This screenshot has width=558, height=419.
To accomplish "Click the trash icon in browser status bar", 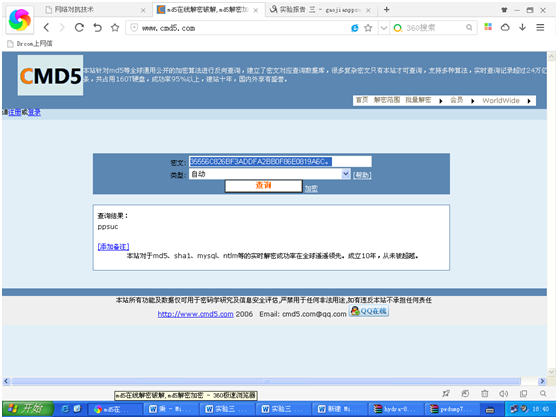I will 484,393.
